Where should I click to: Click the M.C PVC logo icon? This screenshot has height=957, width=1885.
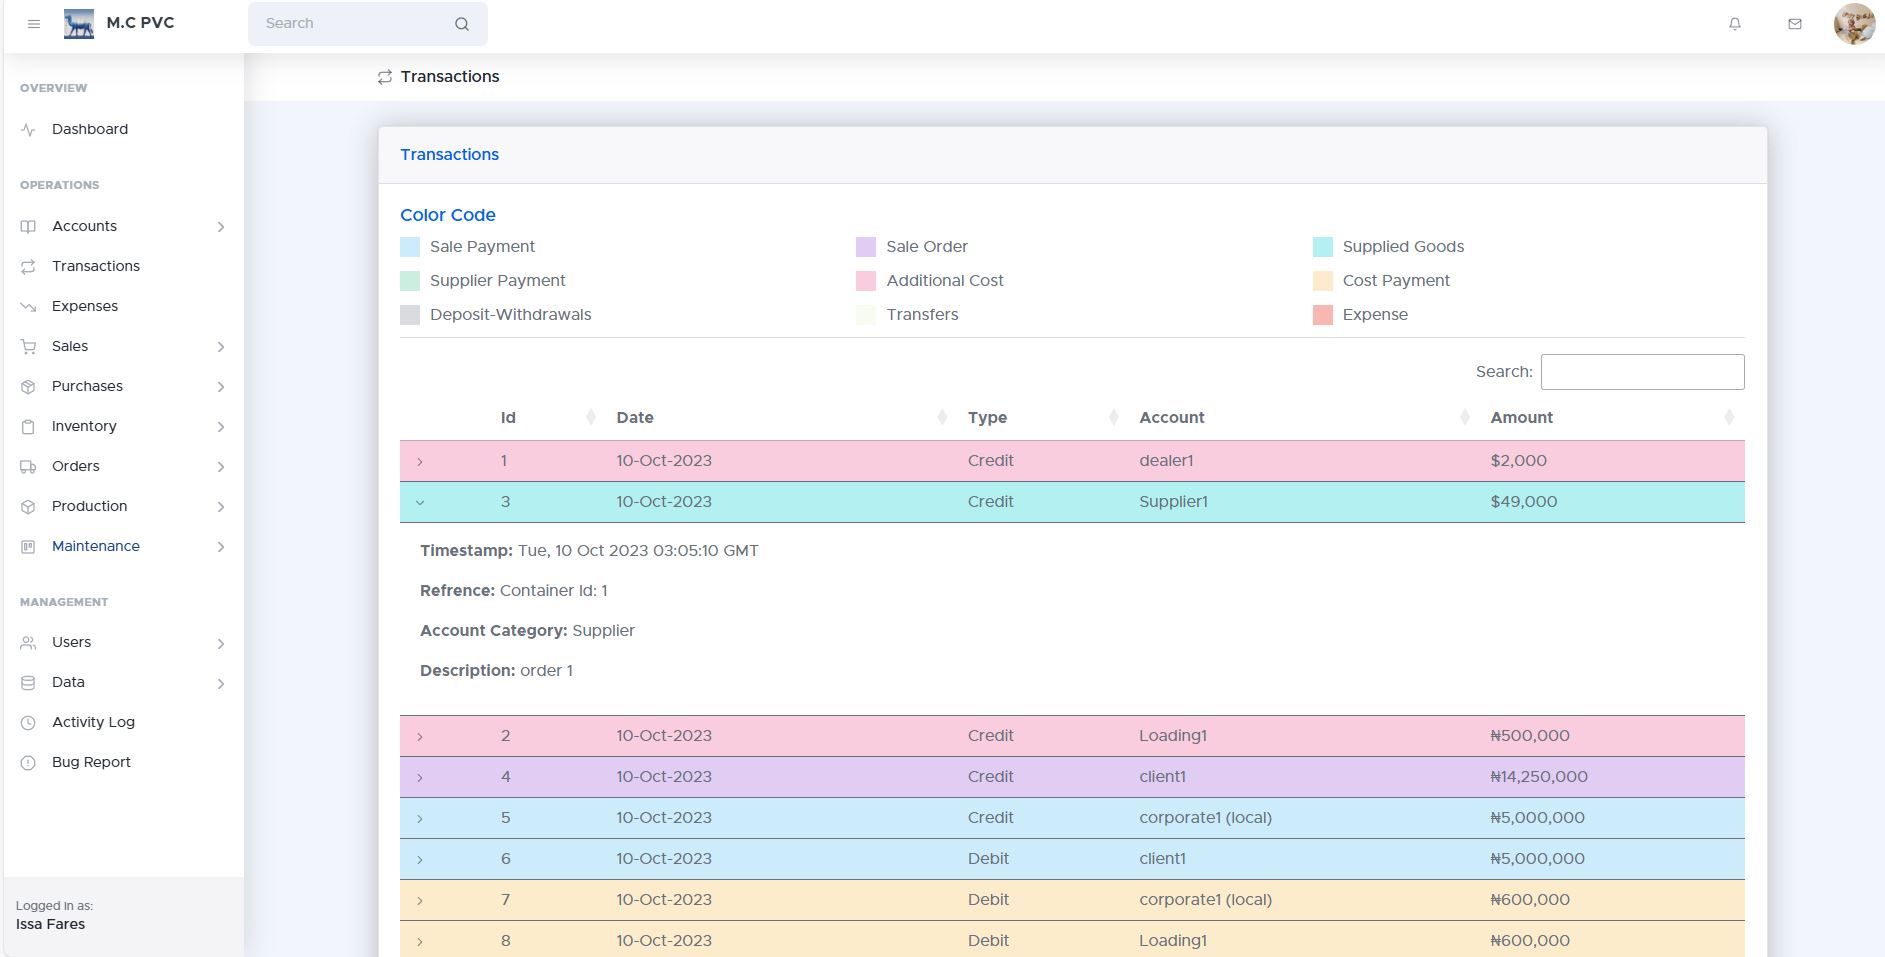(79, 23)
